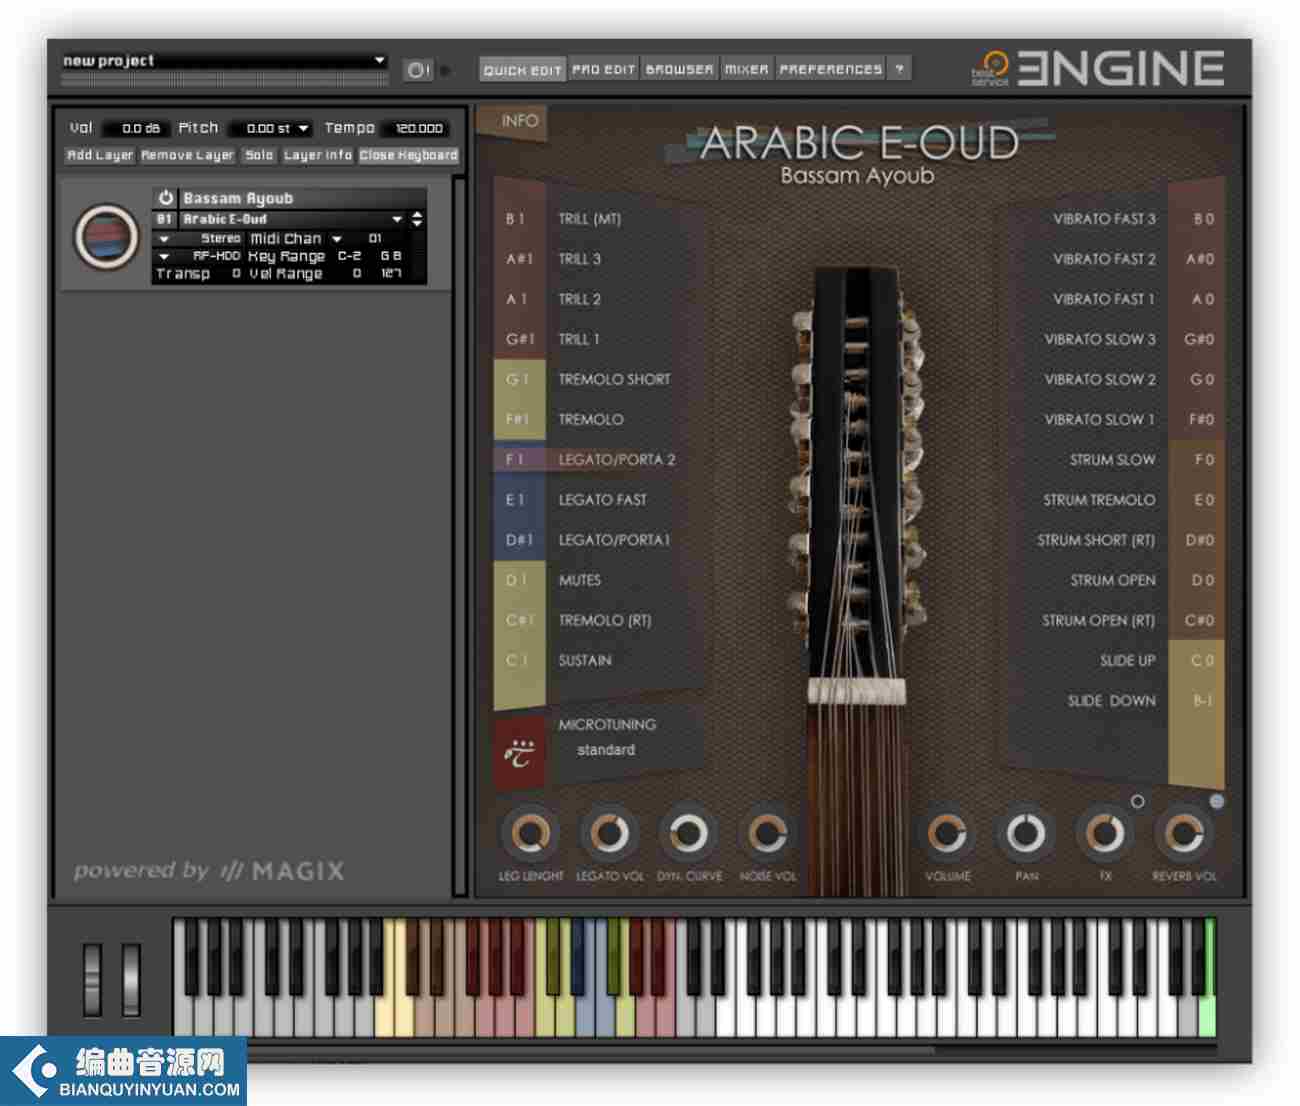
Task: Click the A#0 keyswitch label
Action: [1198, 259]
